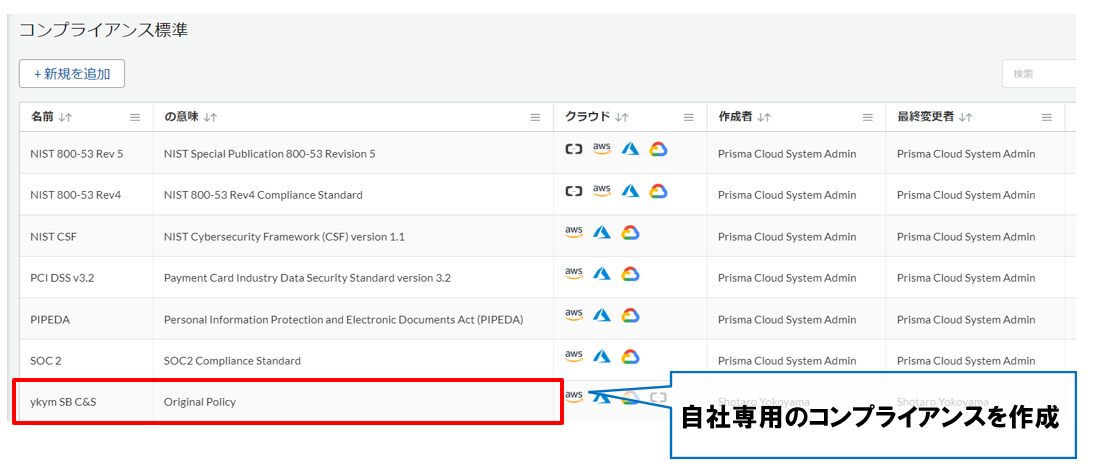This screenshot has height=467, width=1099.
Task: Click the 最終変更者 column header label
Action: pyautogui.click(x=925, y=118)
